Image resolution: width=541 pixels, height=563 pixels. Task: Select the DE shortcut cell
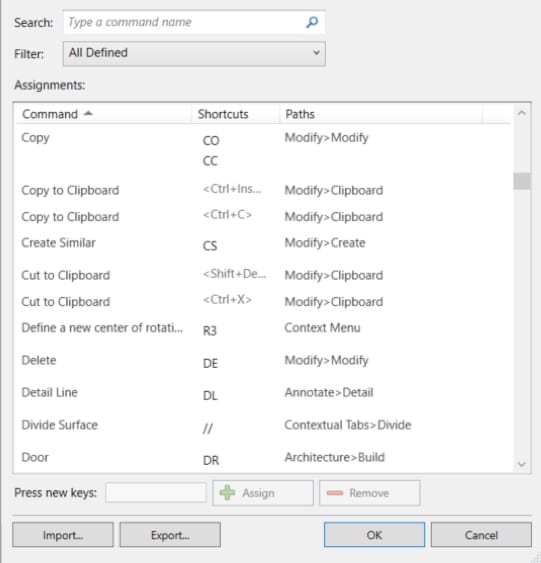(210, 363)
